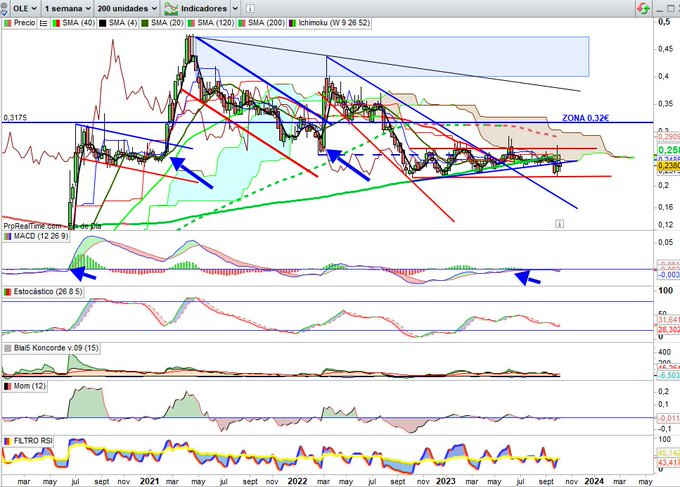Open the Precio settings label
680x487 pixels.
(x=24, y=23)
